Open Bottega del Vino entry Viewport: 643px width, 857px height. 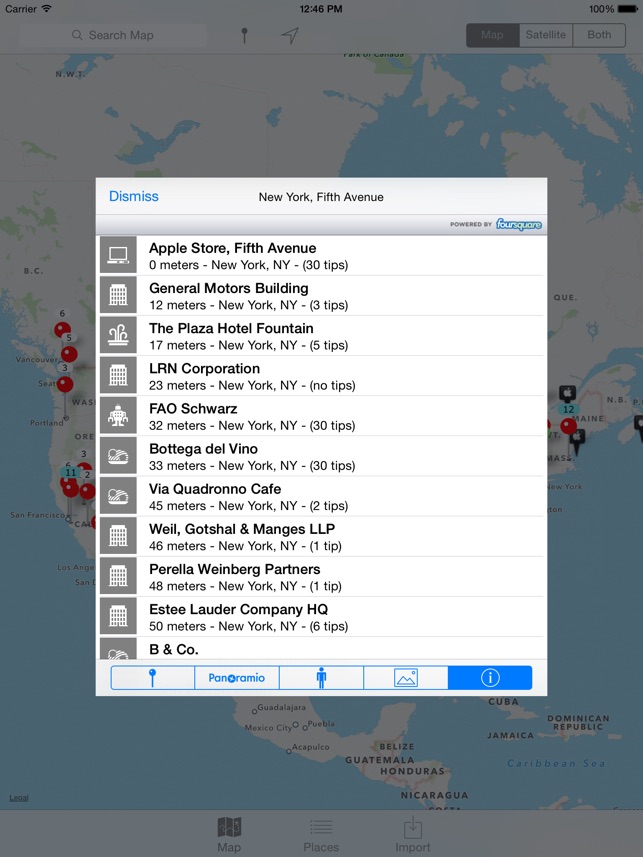tap(322, 456)
